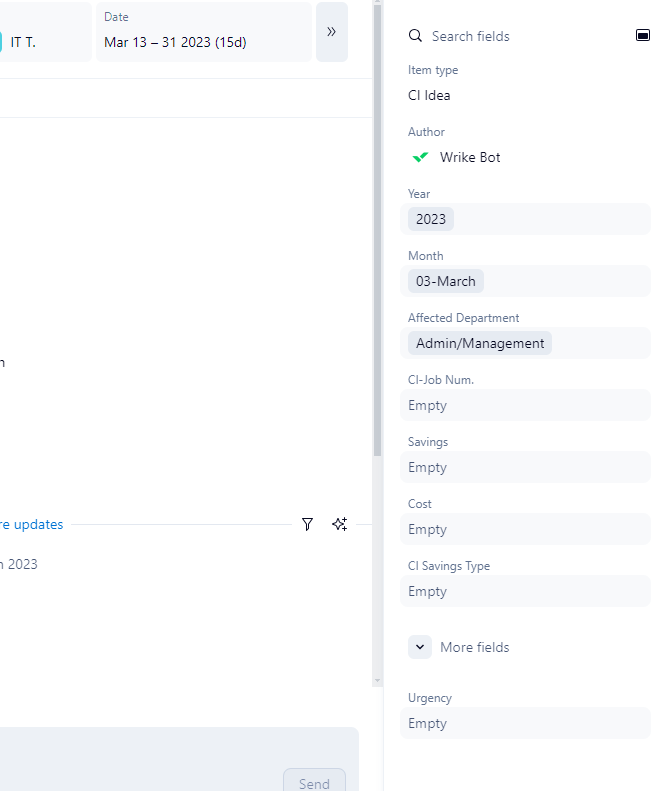Expand the More fields chevron

tap(420, 647)
